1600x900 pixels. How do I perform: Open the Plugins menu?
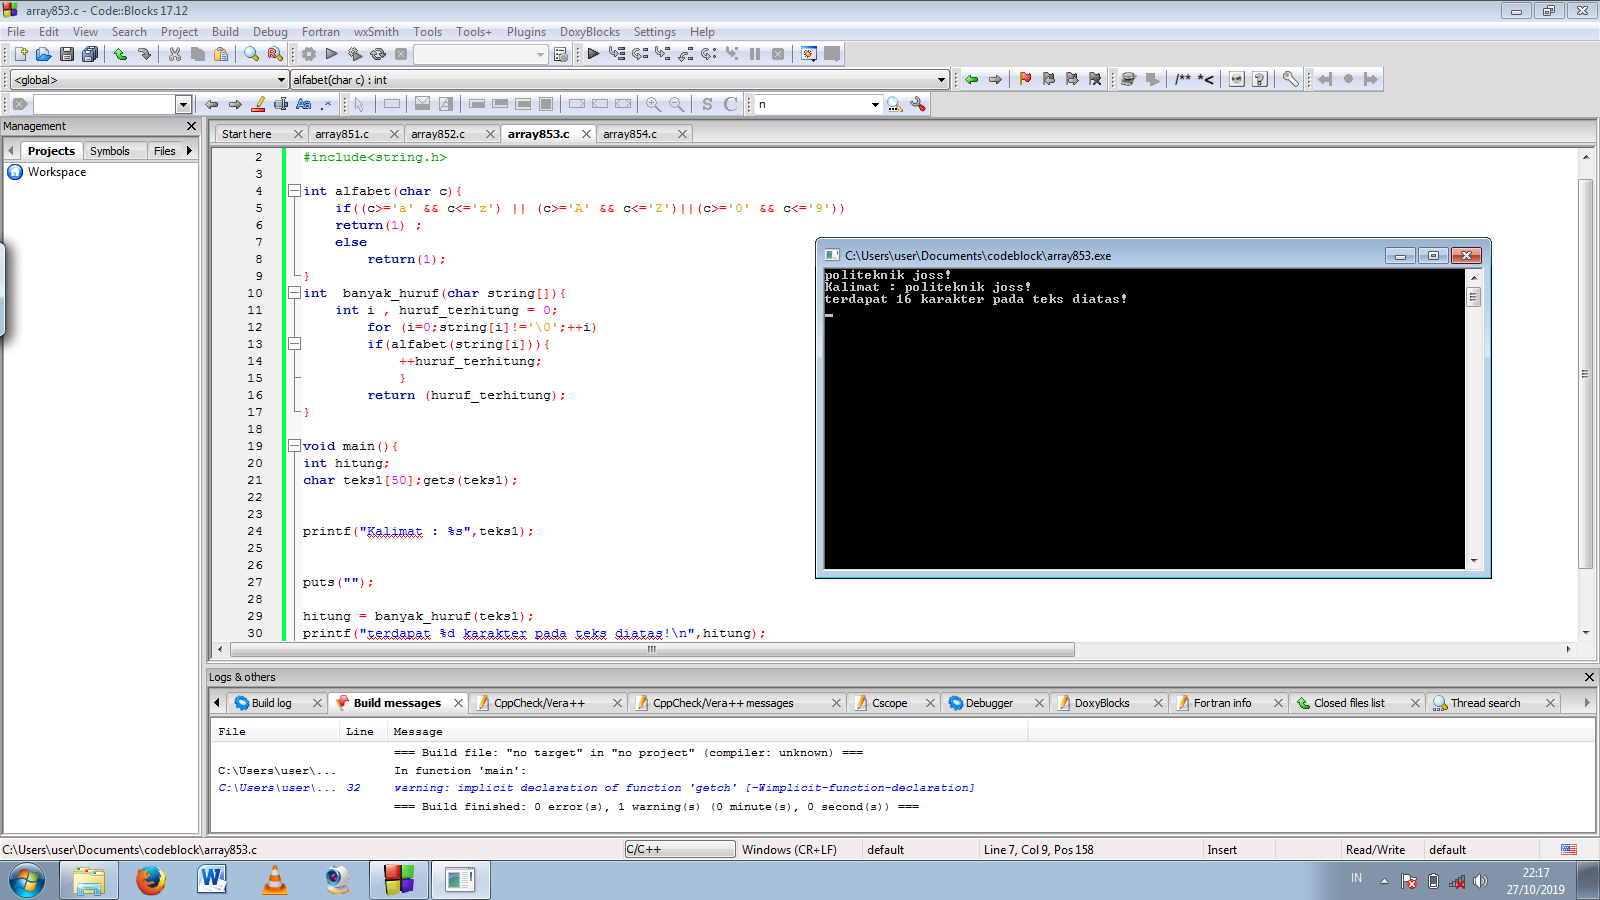pos(526,32)
